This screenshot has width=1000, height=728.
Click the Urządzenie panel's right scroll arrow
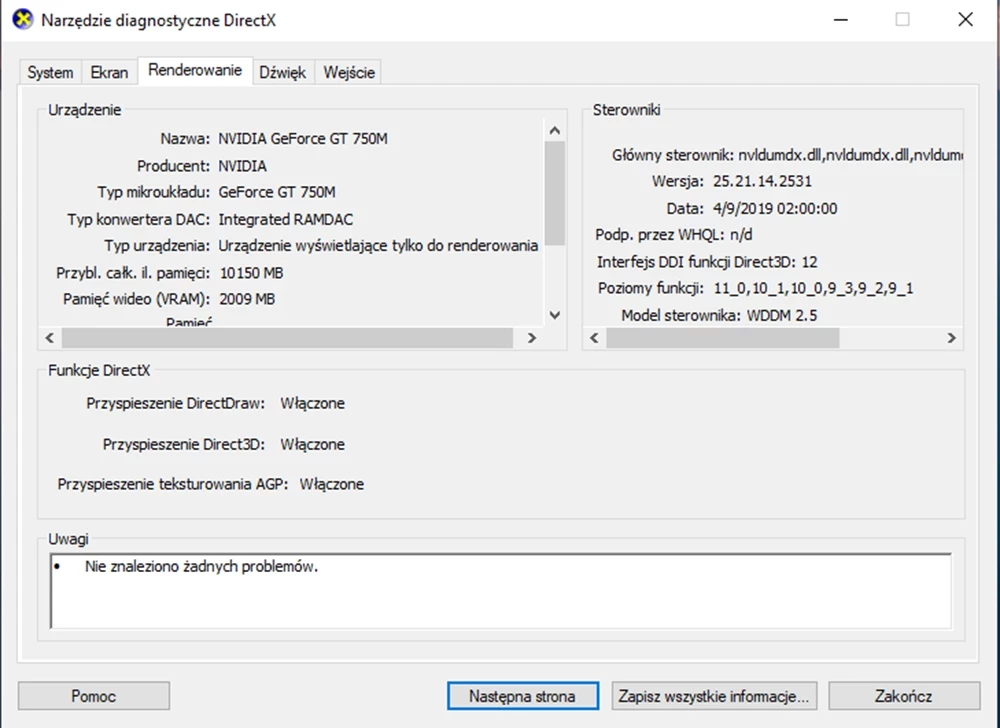[x=532, y=338]
